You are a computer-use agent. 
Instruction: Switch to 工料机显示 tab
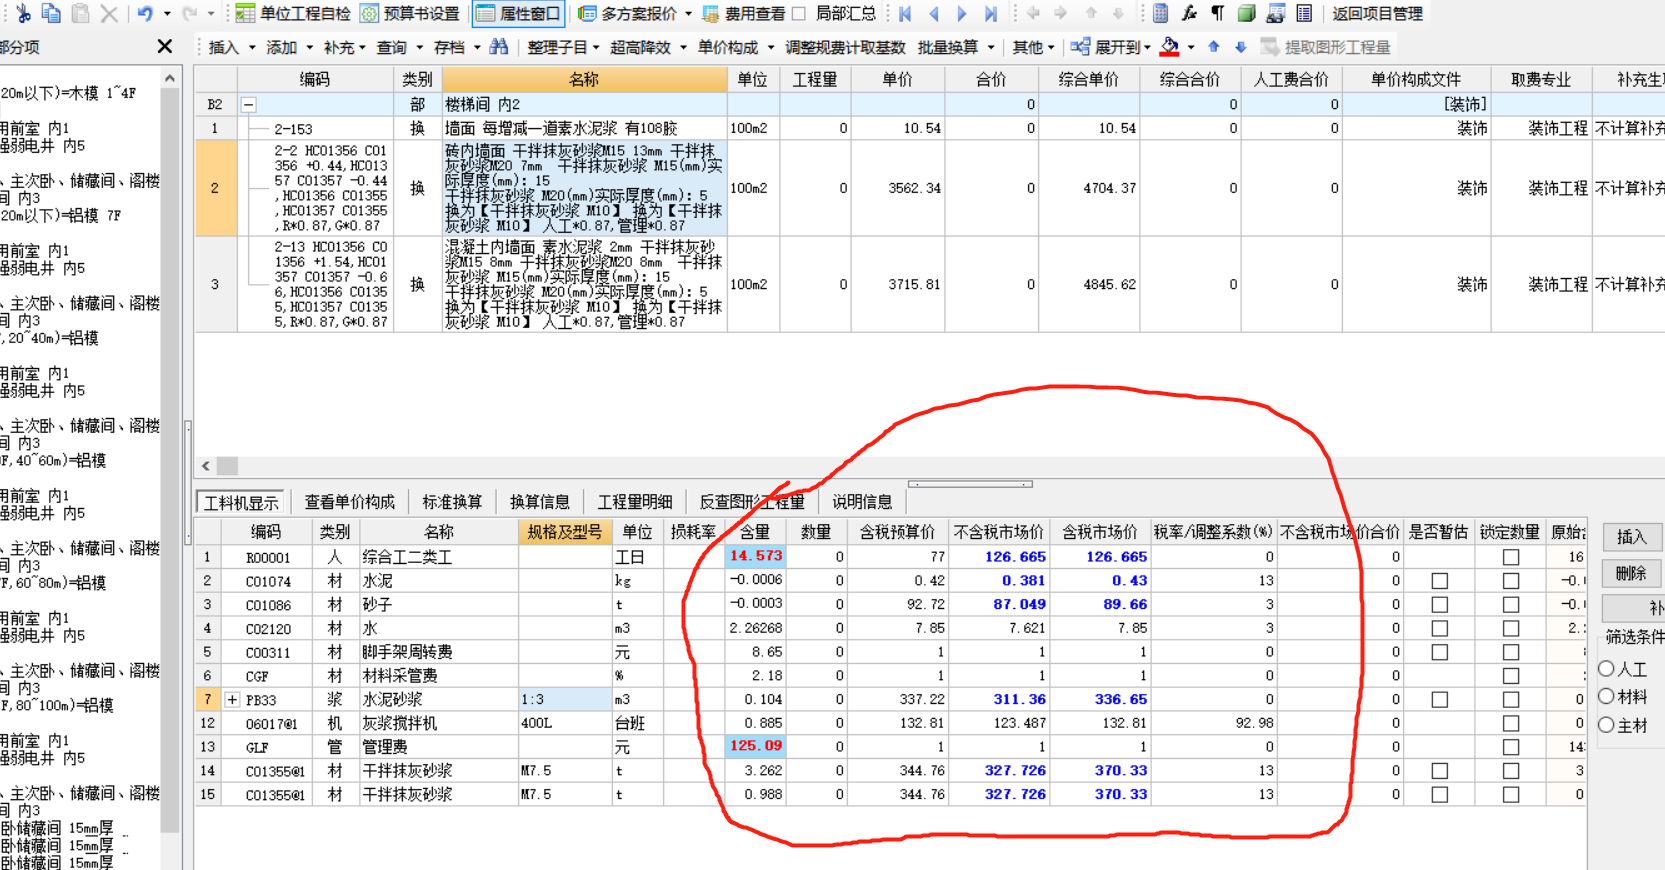point(241,502)
